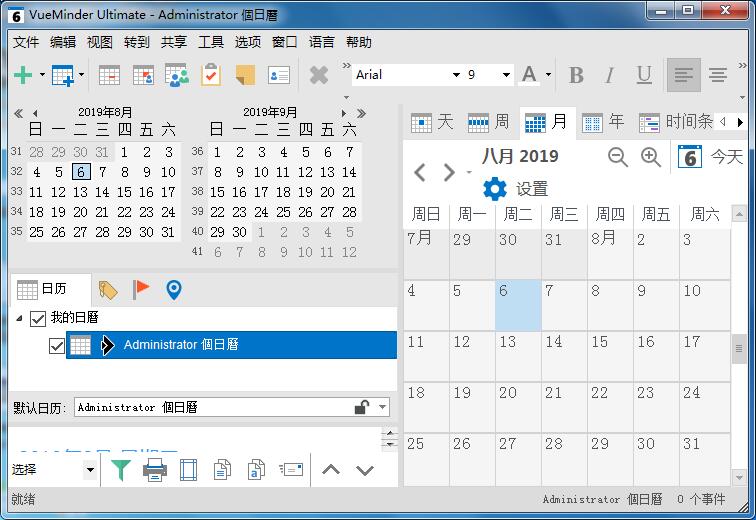Open the settings gear
This screenshot has height=520, width=756.
click(495, 188)
